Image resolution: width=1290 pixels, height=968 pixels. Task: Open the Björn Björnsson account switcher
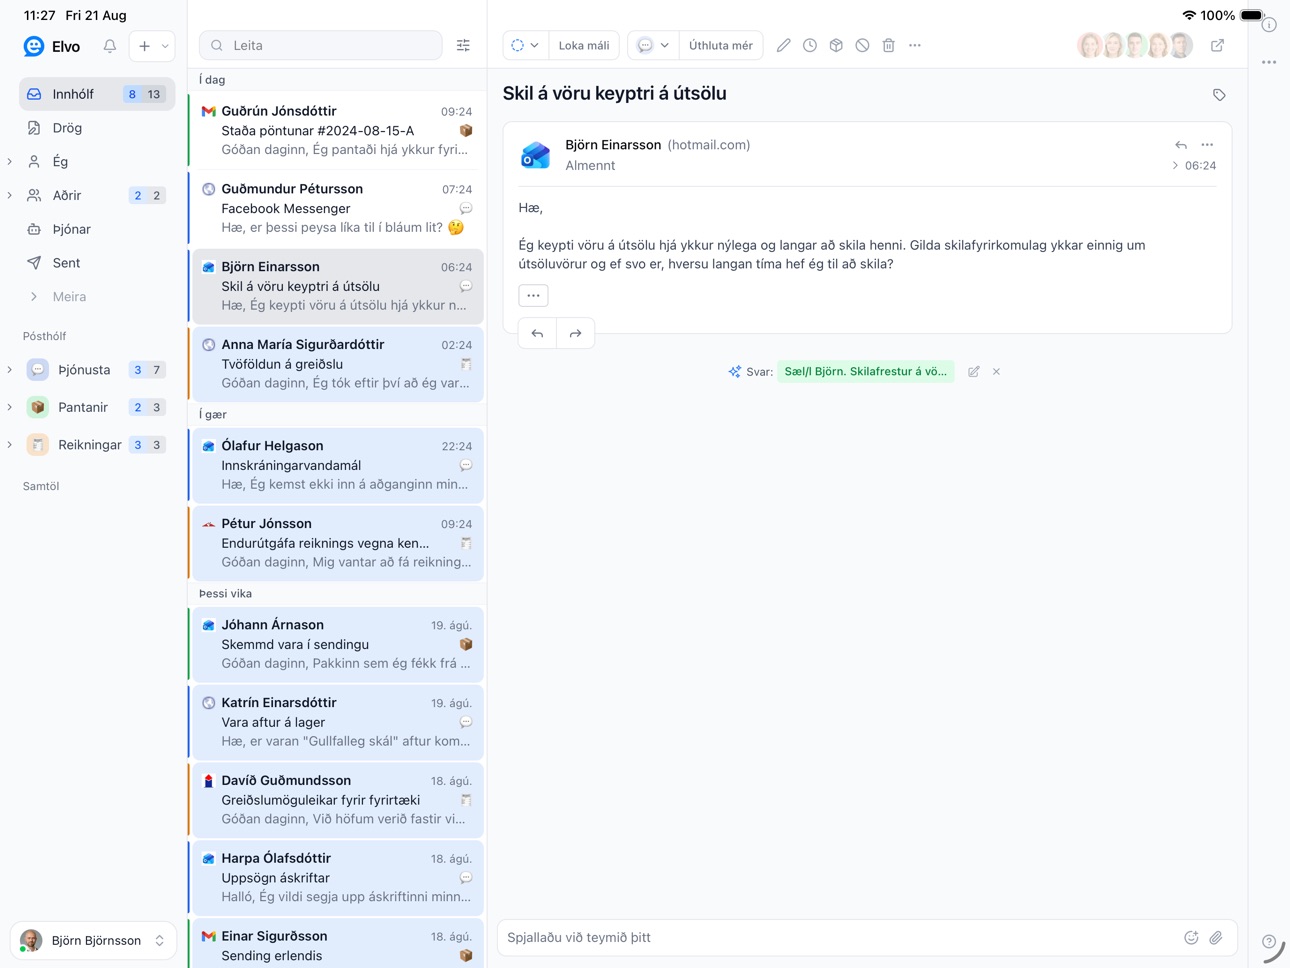click(x=94, y=940)
